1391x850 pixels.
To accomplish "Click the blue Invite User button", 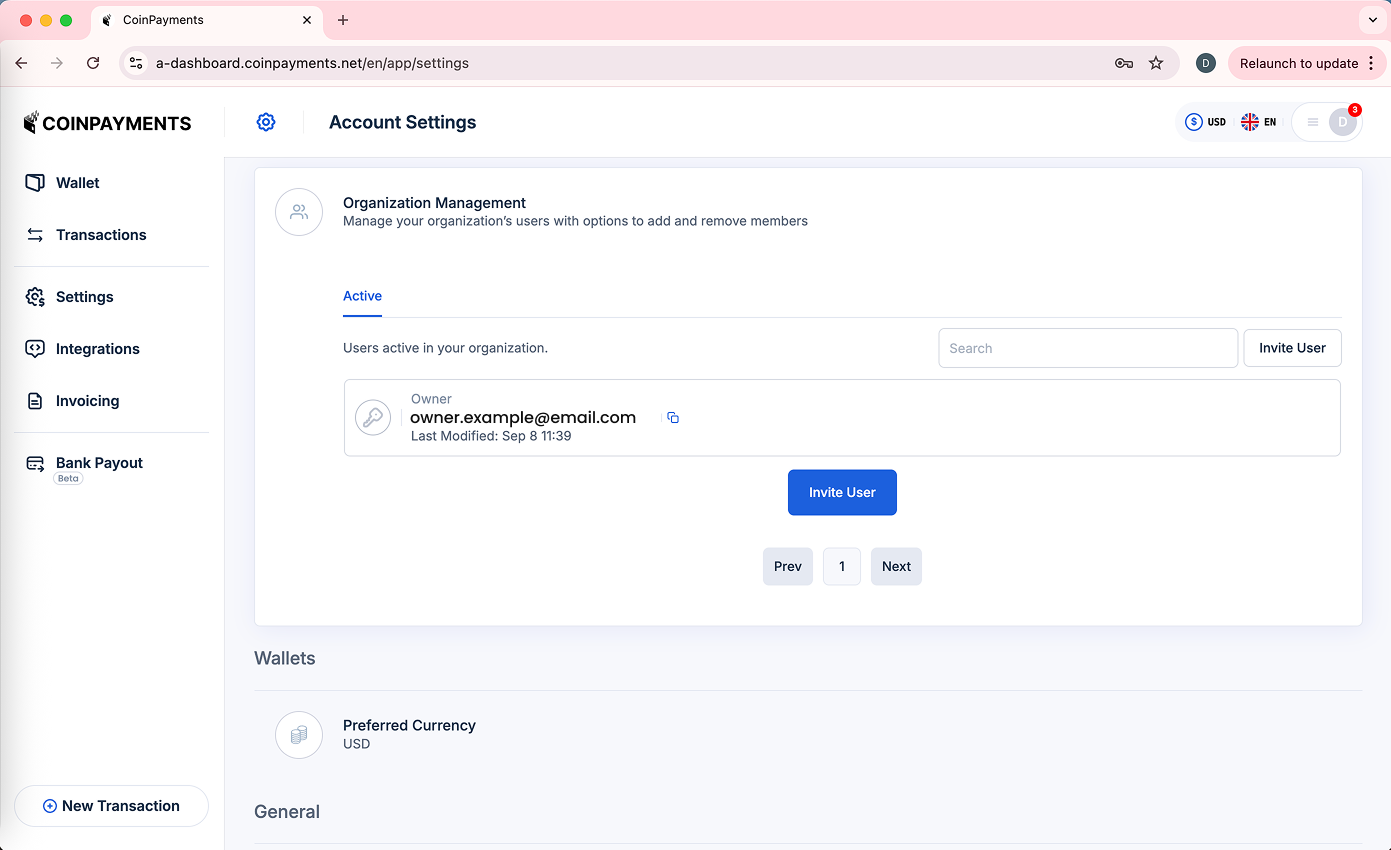I will (842, 493).
